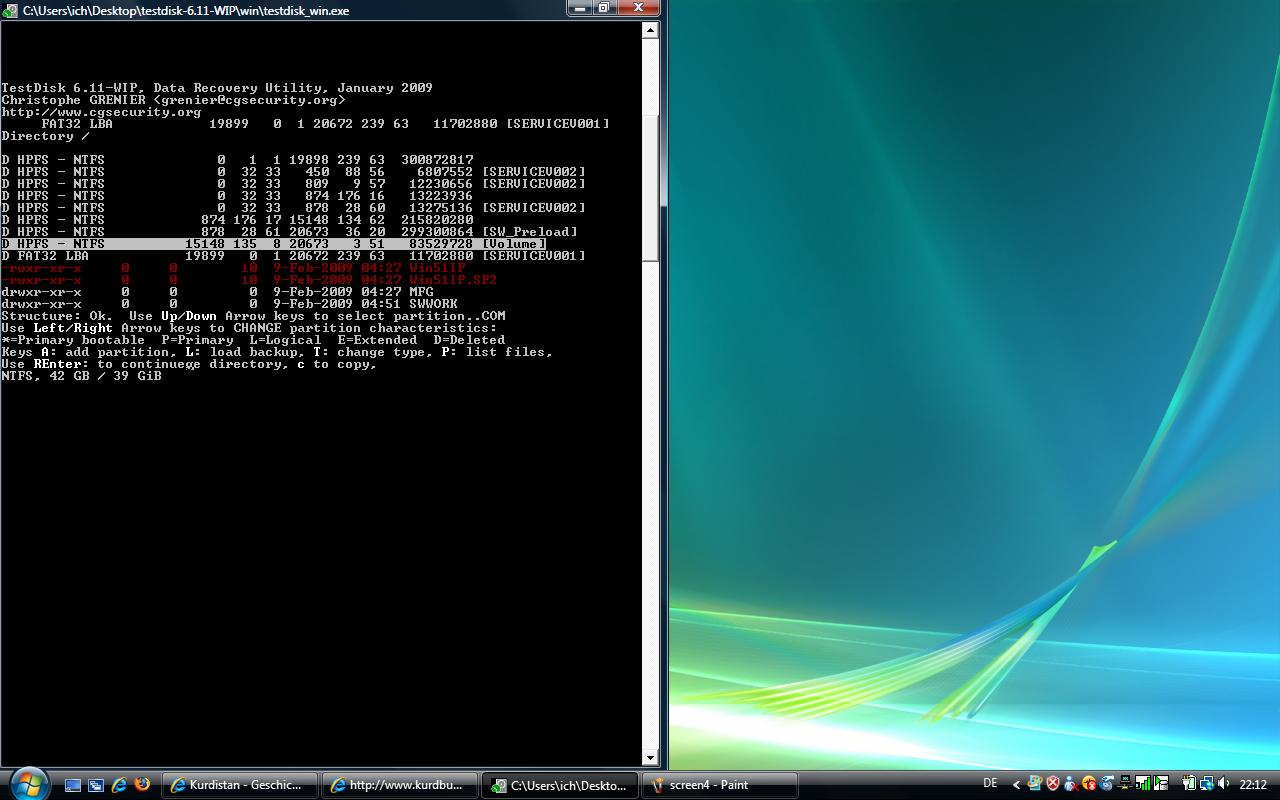
Task: Click the grenier@cgsecurity.org email text
Action: tap(249, 100)
